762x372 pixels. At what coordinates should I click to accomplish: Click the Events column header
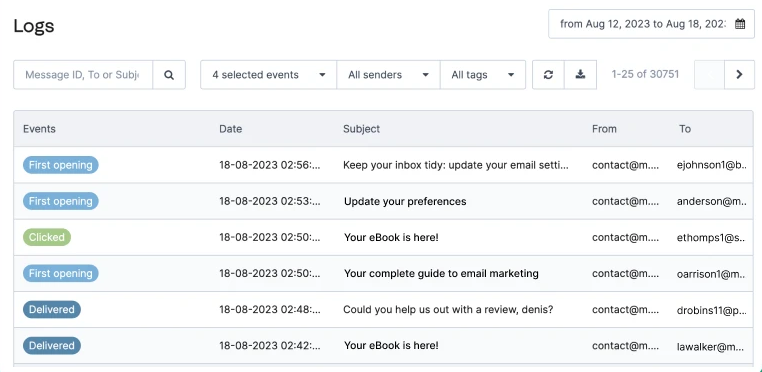(39, 129)
